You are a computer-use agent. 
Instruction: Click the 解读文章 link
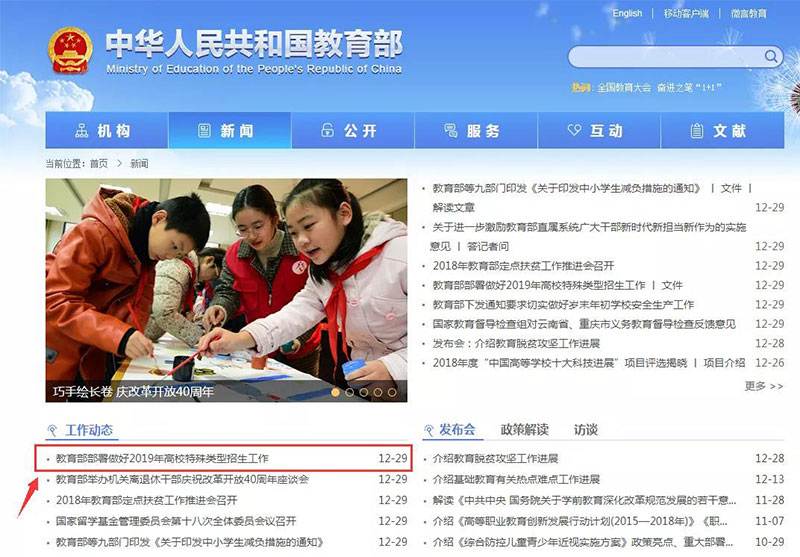point(454,208)
